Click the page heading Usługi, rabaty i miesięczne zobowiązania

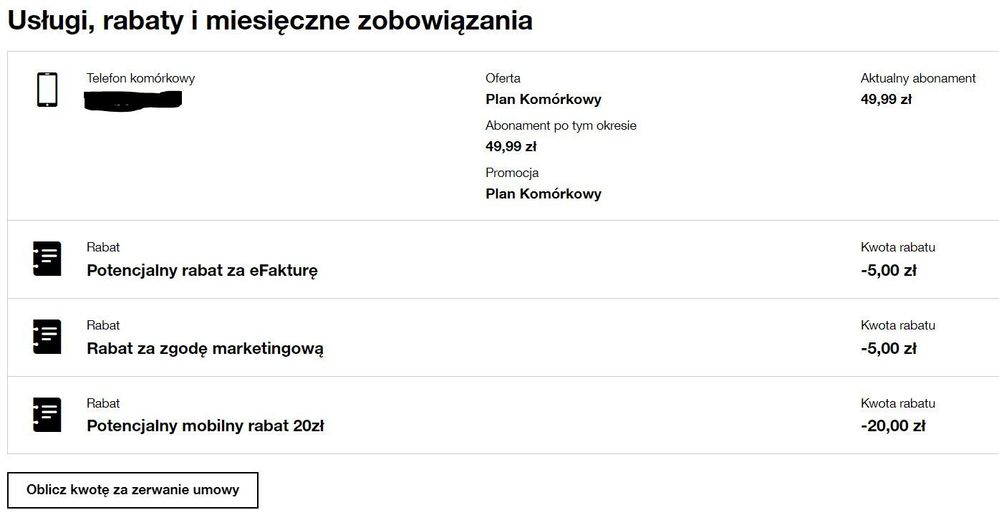pyautogui.click(x=270, y=19)
